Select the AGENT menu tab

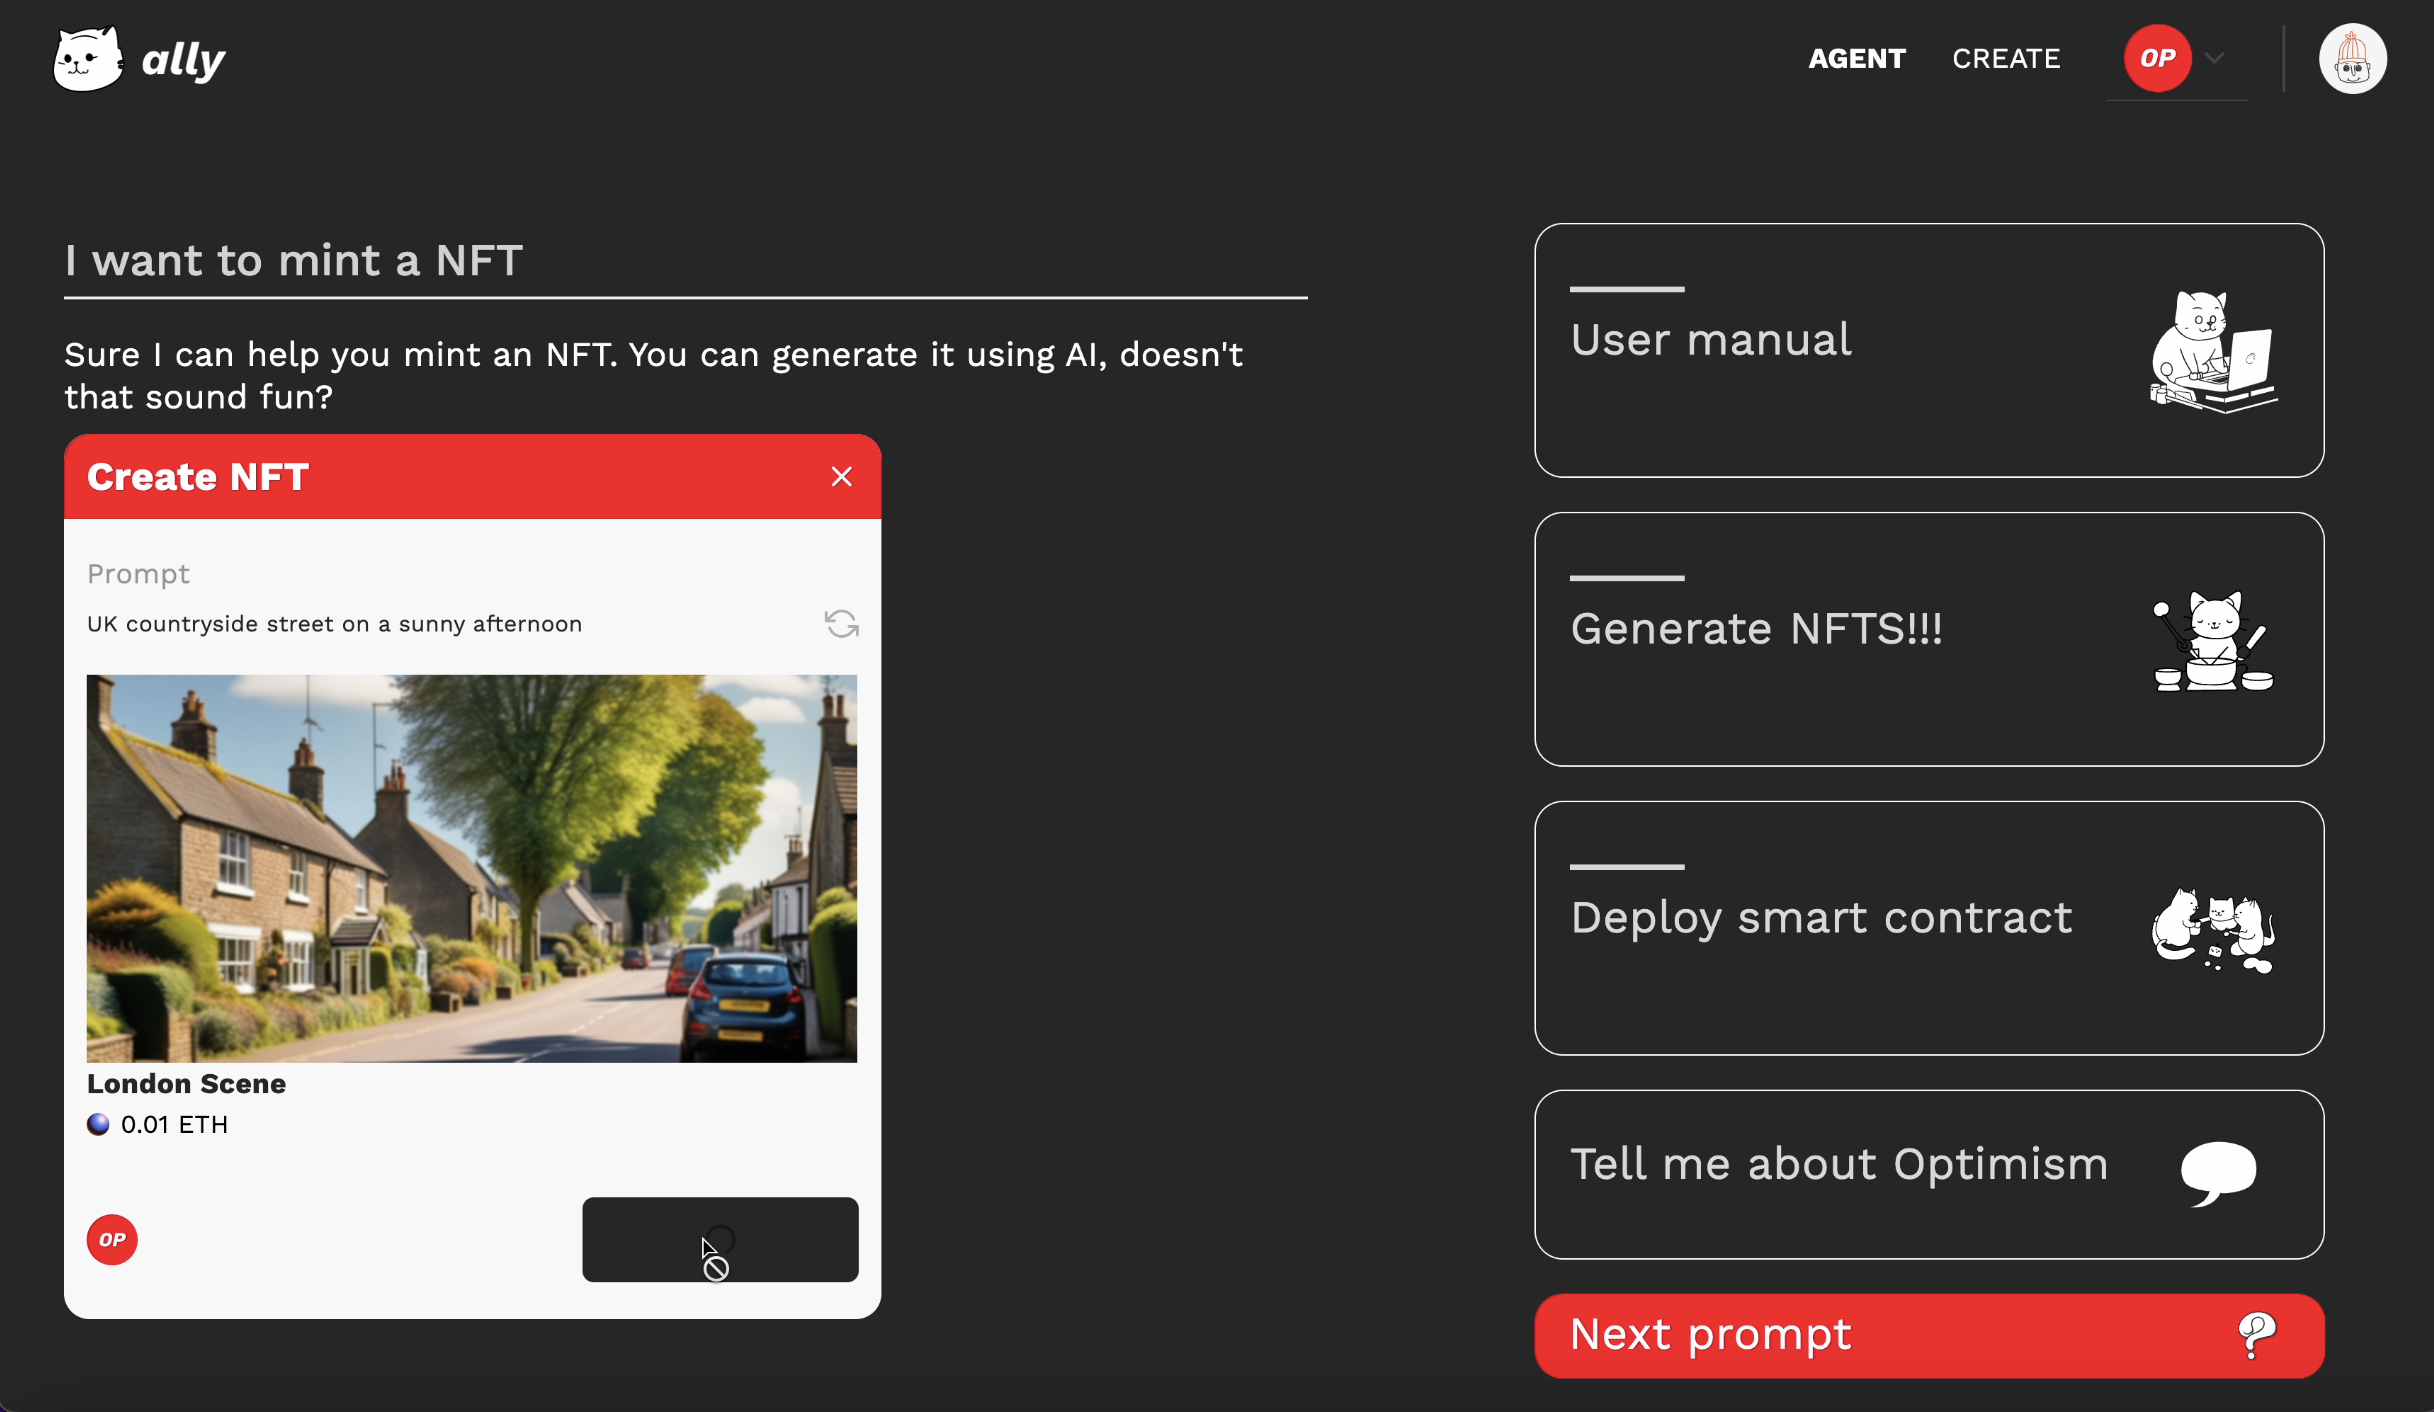click(1856, 57)
